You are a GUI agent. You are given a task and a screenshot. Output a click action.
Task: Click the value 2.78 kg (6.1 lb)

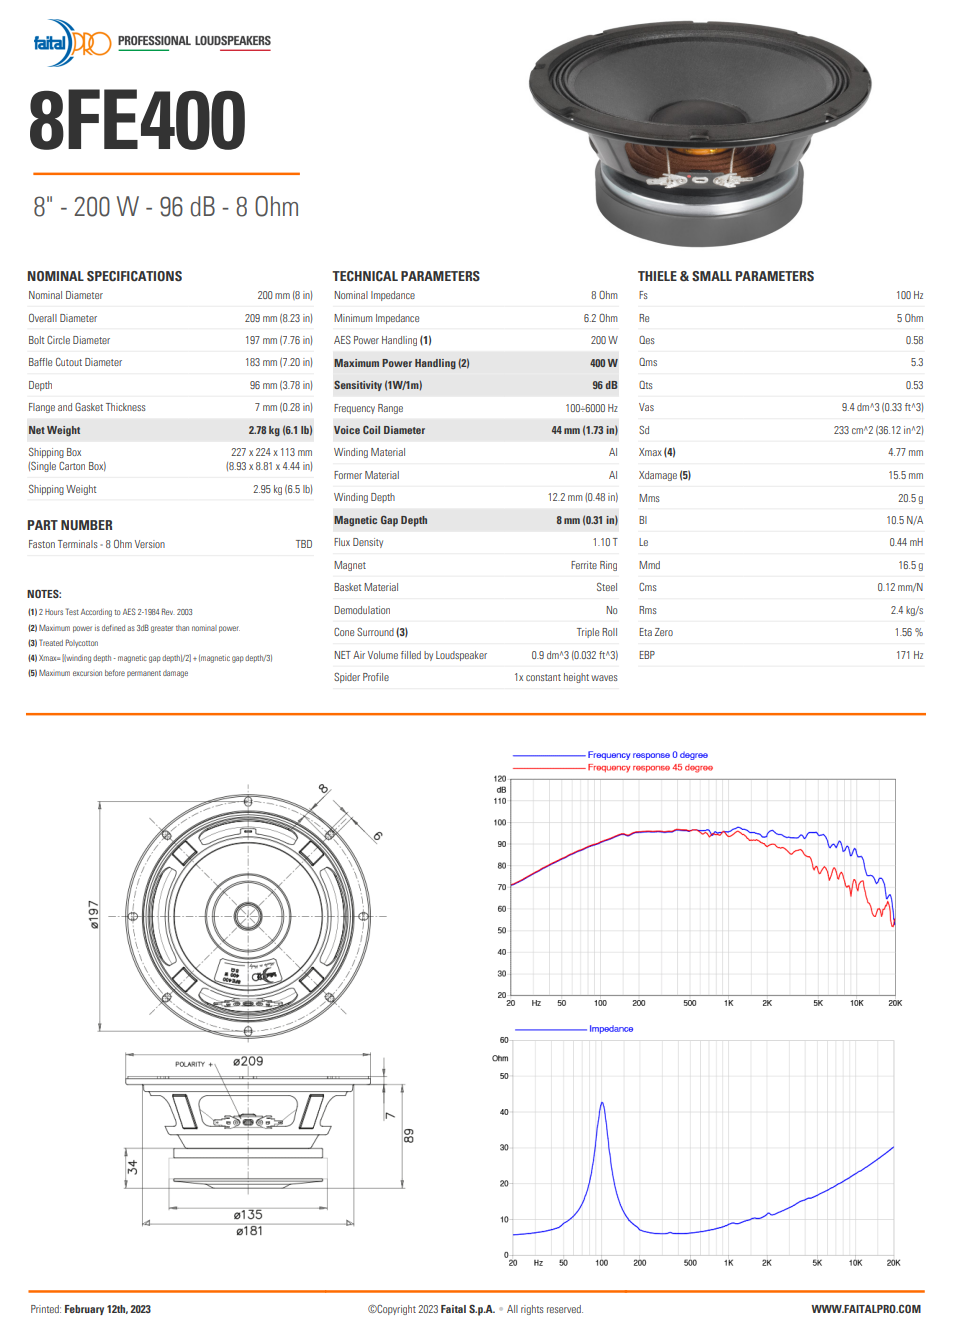click(281, 430)
